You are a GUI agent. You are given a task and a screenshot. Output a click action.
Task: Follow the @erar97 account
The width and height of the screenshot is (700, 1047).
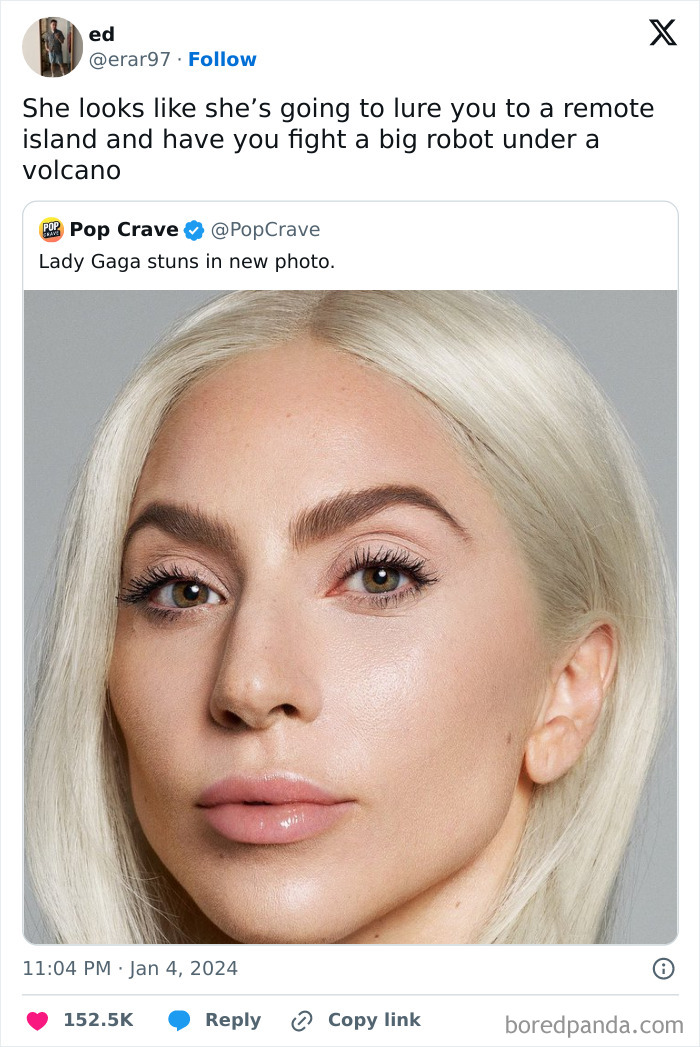click(222, 60)
